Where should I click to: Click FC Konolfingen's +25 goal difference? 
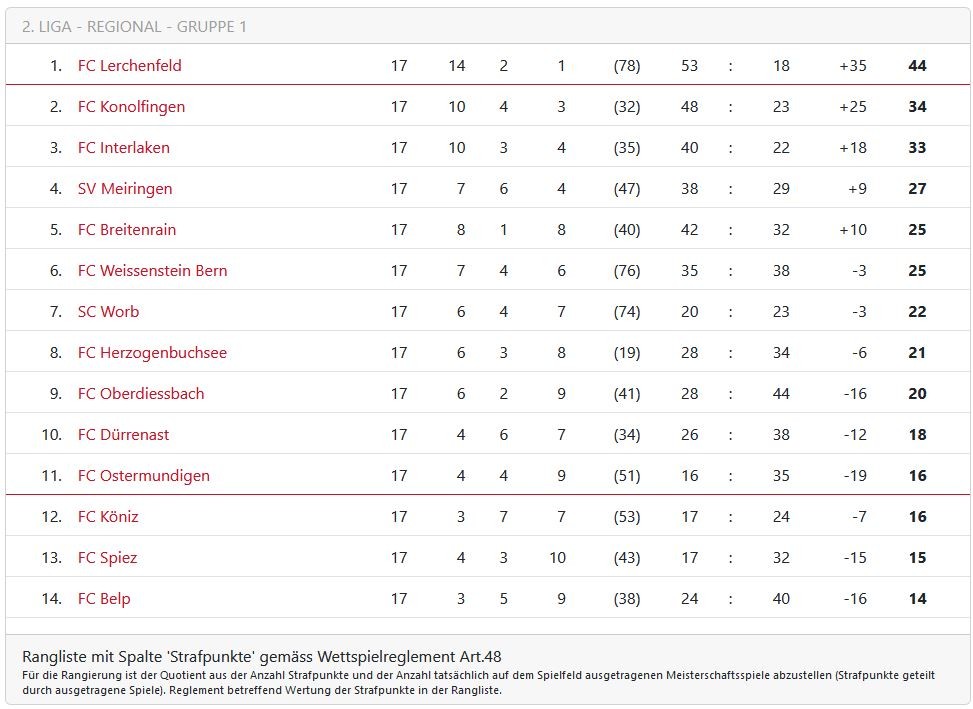pyautogui.click(x=852, y=107)
